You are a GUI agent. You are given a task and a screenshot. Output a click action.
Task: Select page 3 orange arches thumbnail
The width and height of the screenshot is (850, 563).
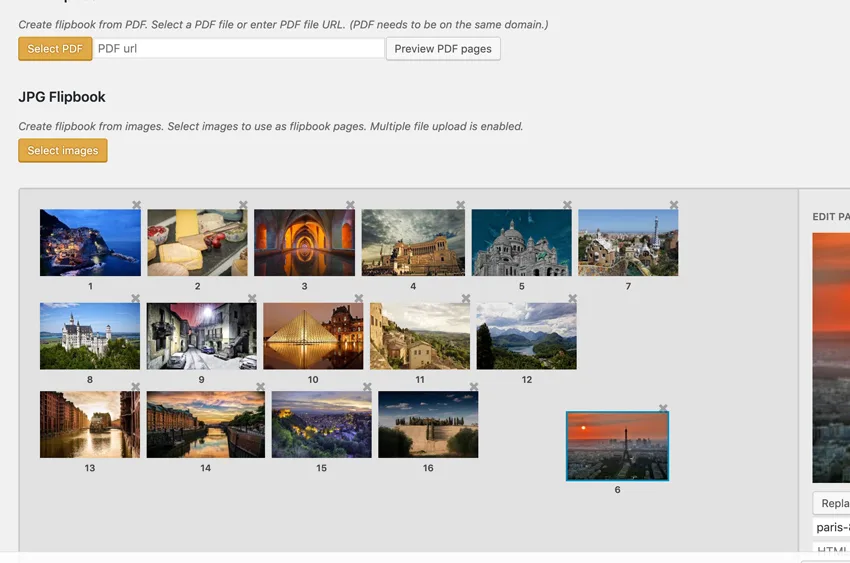[305, 243]
